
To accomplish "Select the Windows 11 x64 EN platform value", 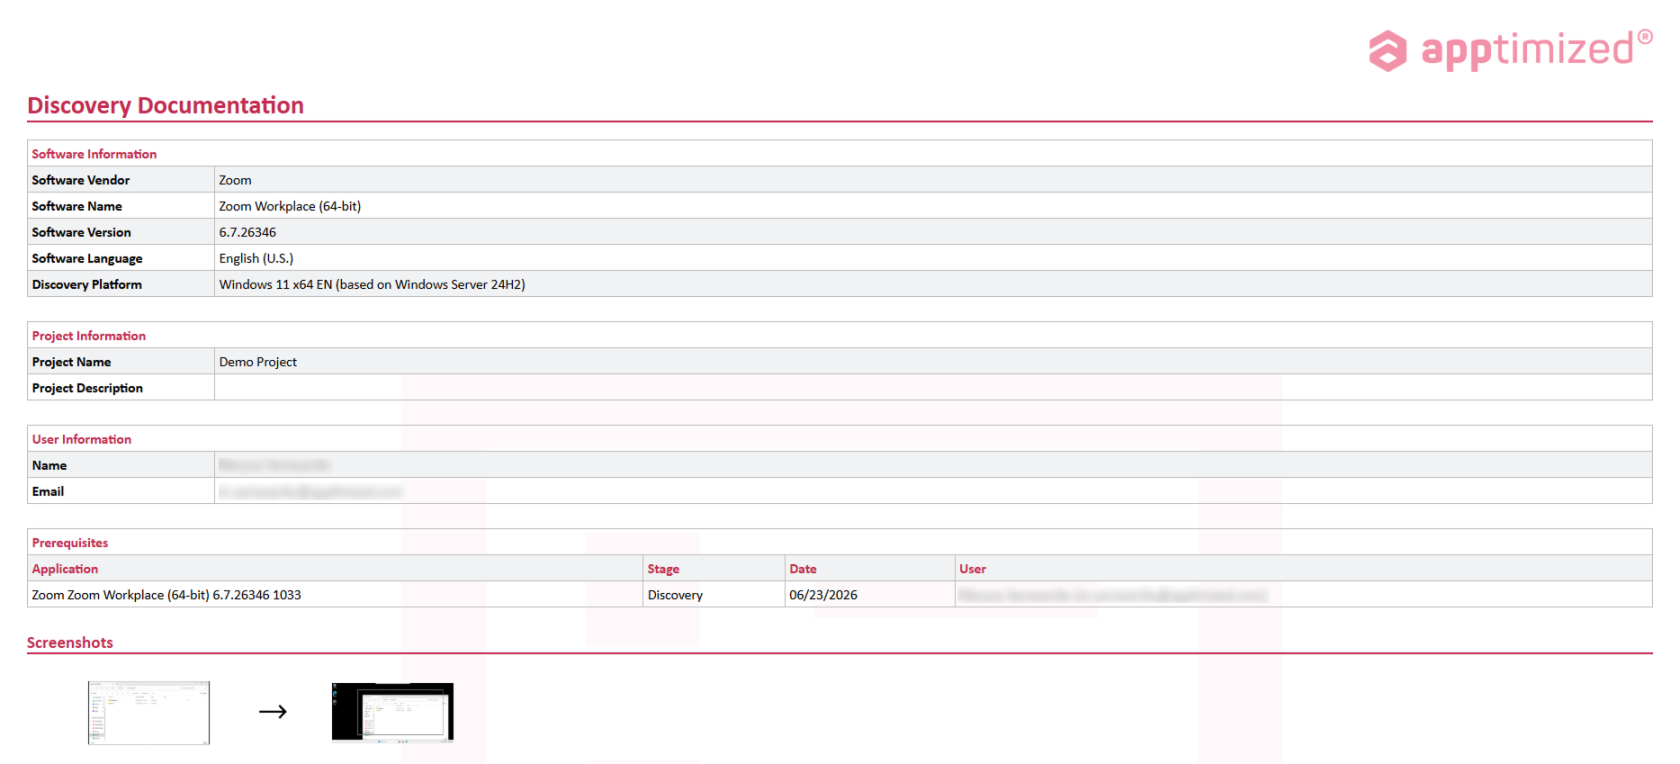I will pyautogui.click(x=372, y=284).
